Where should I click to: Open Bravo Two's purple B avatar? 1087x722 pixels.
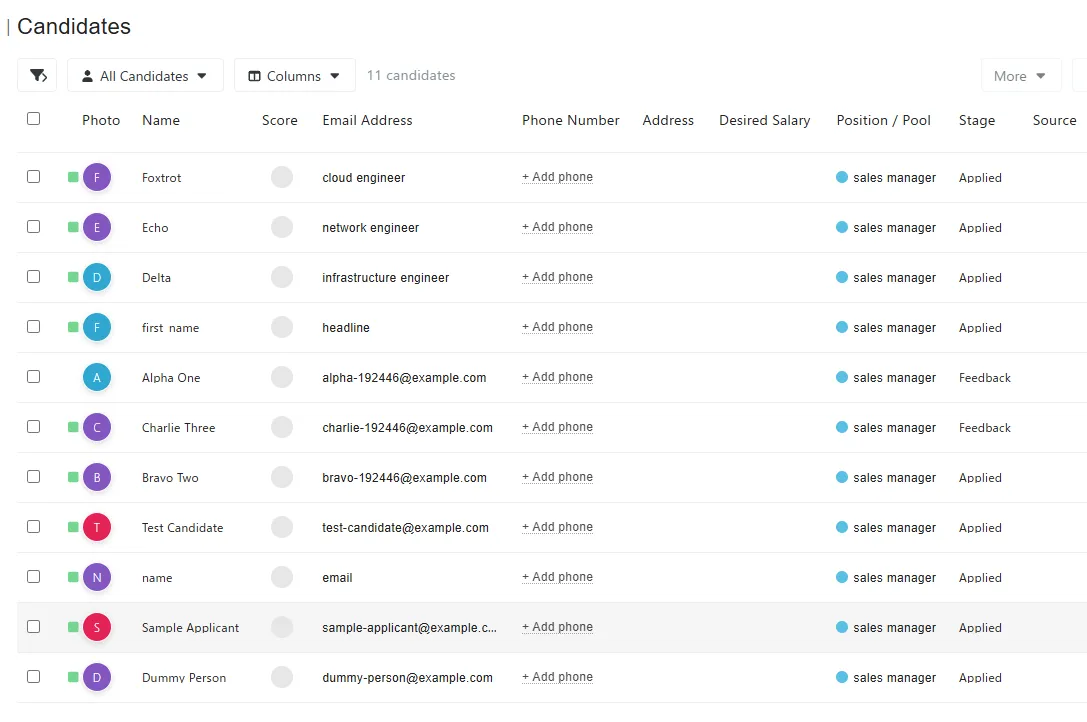(x=97, y=477)
